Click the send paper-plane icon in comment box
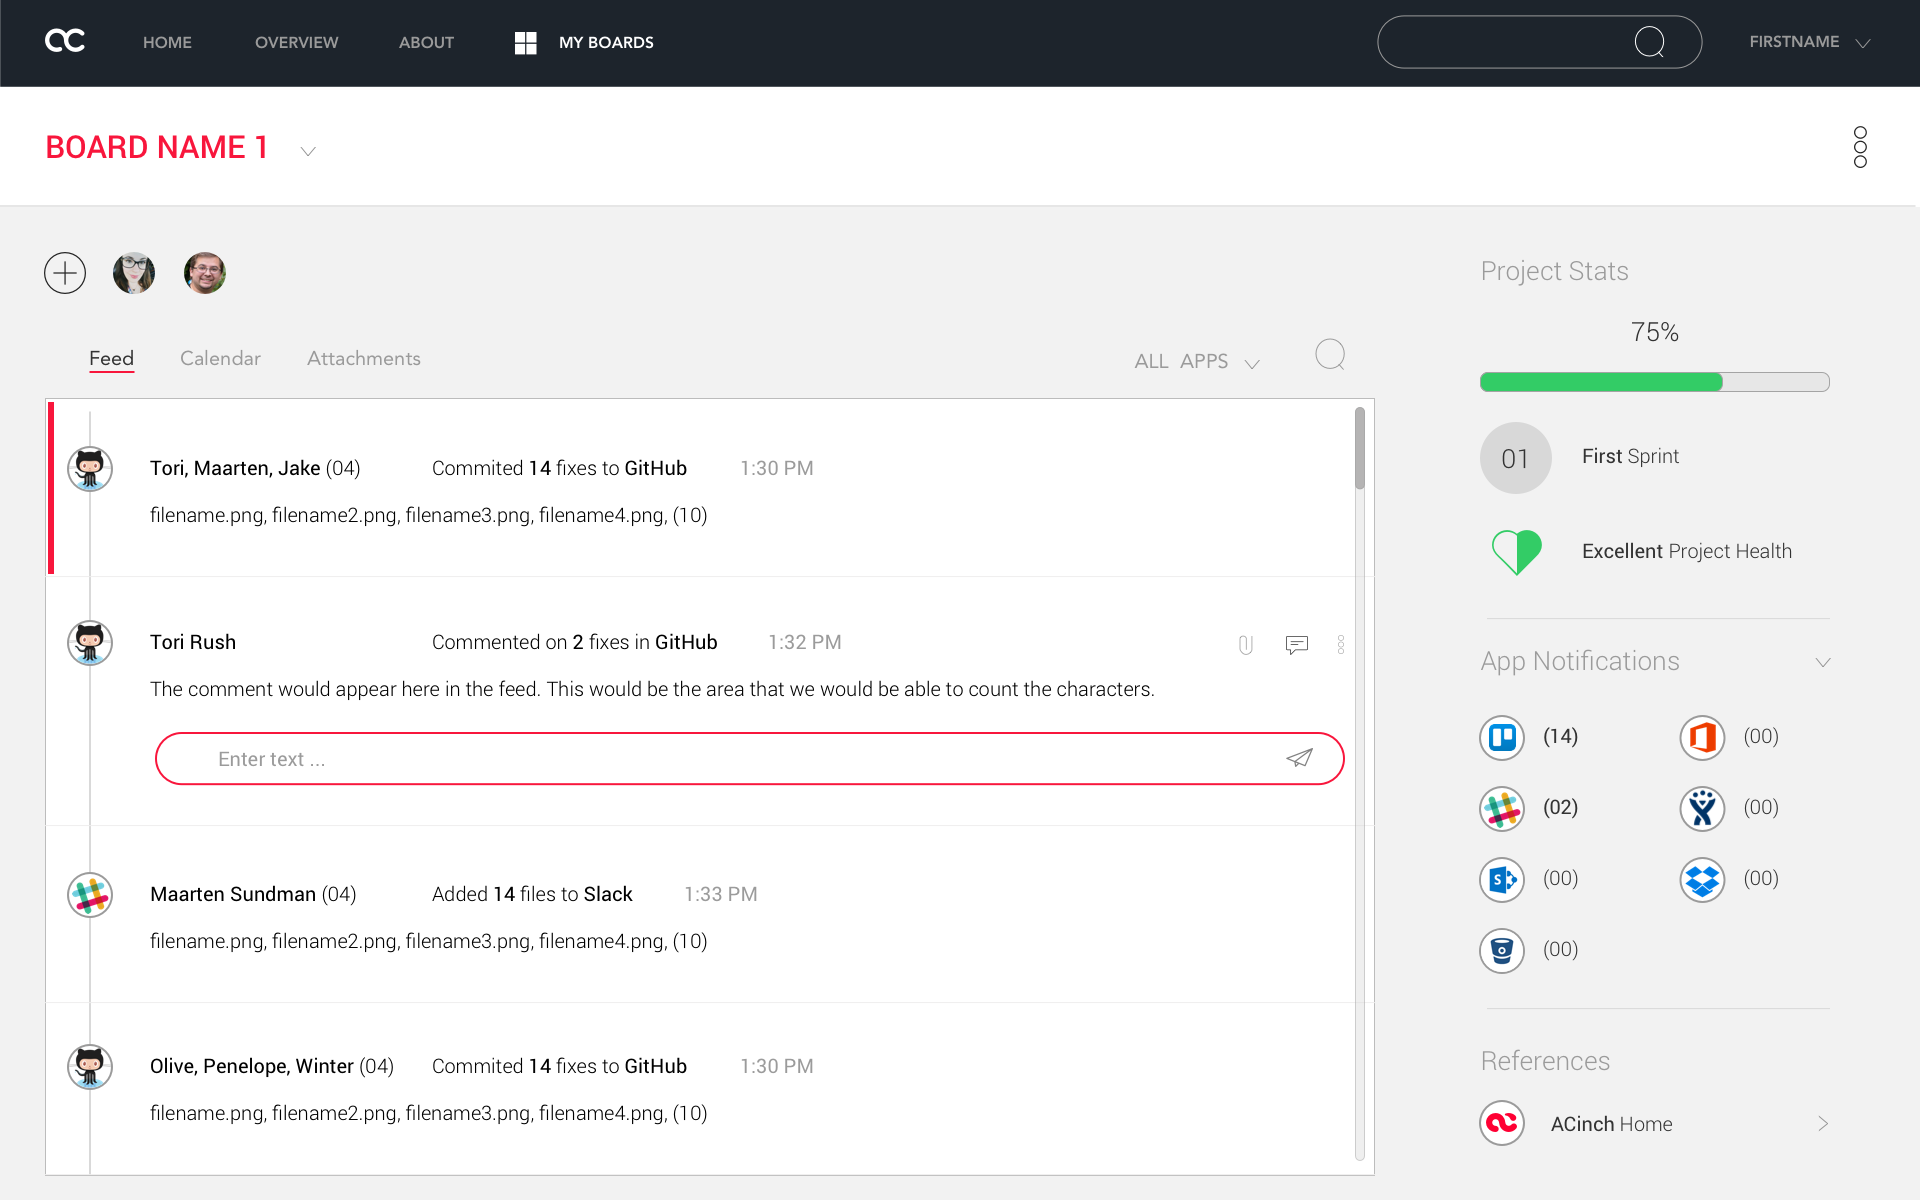Screen dimensions: 1920x1200 click(x=1299, y=758)
